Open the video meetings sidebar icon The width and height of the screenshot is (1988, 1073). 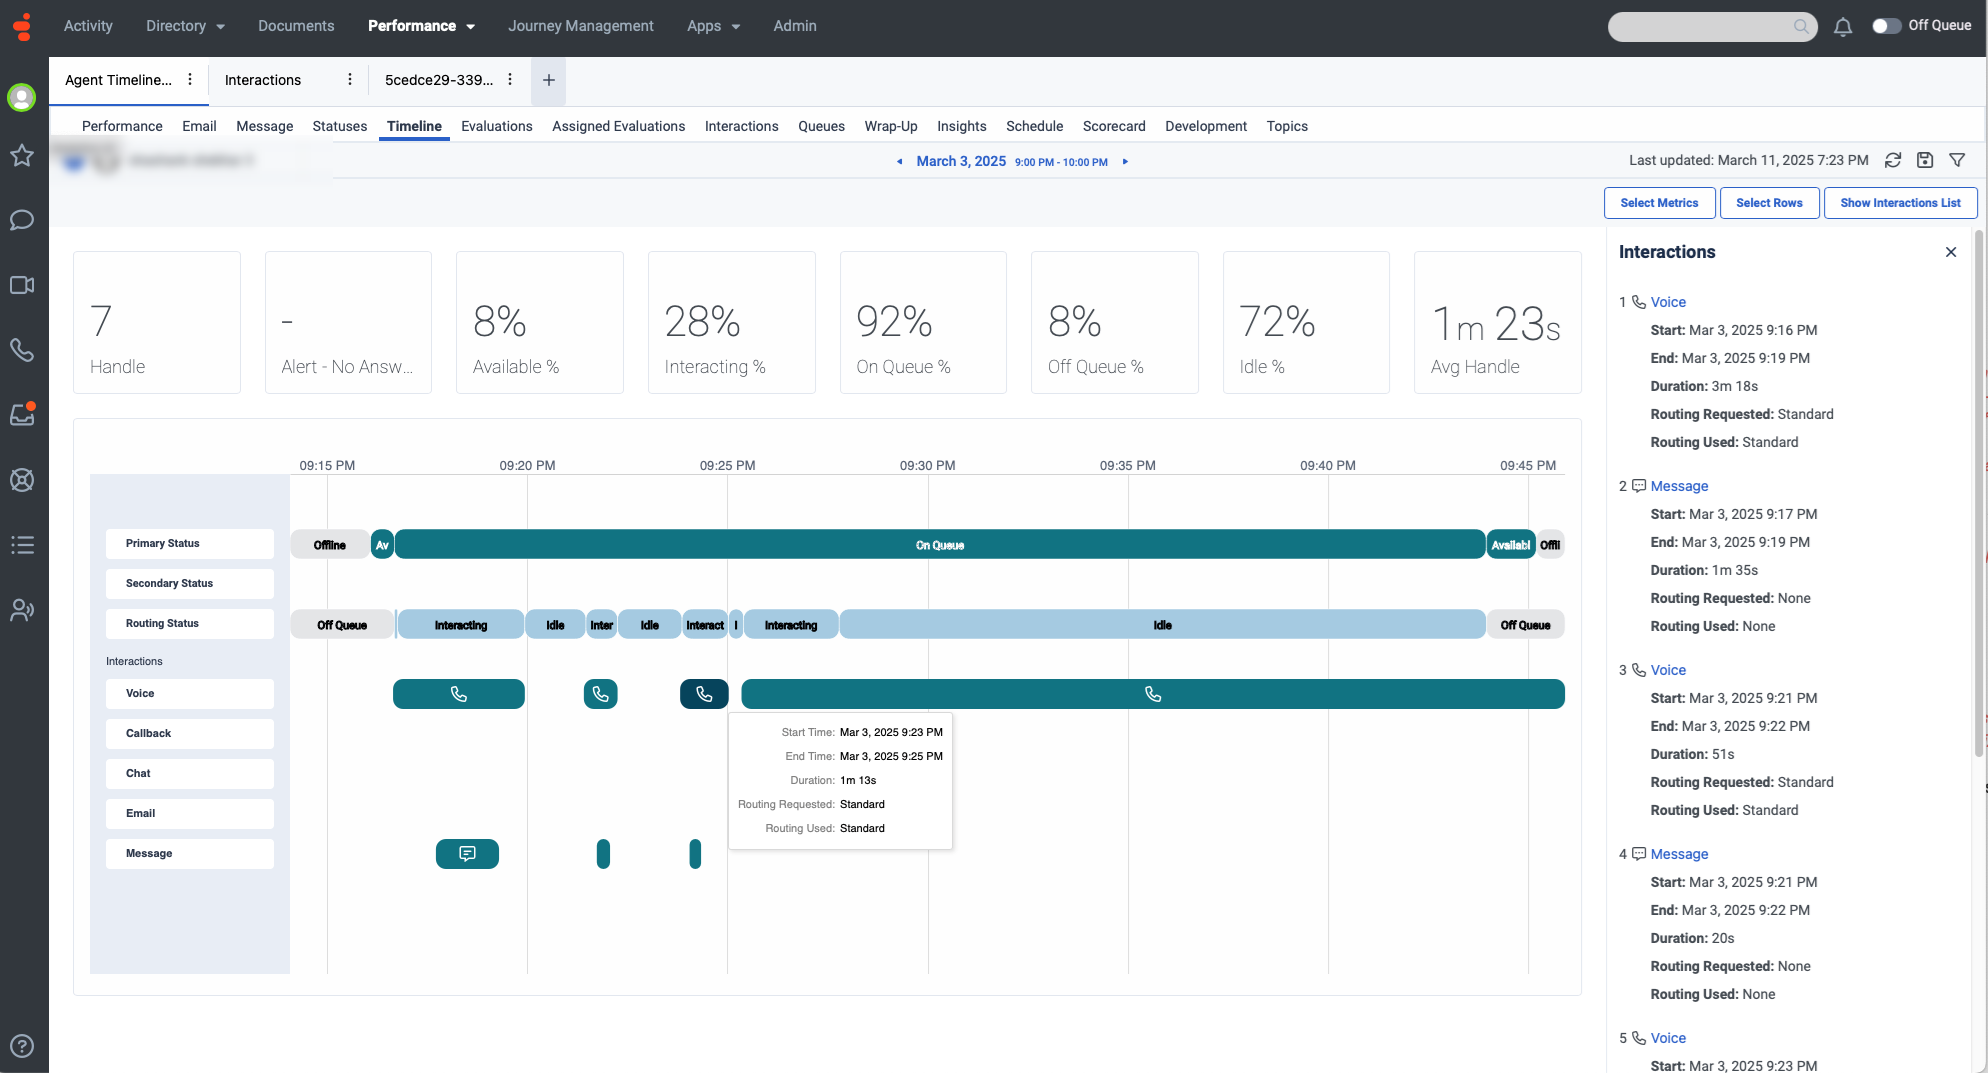[x=22, y=285]
